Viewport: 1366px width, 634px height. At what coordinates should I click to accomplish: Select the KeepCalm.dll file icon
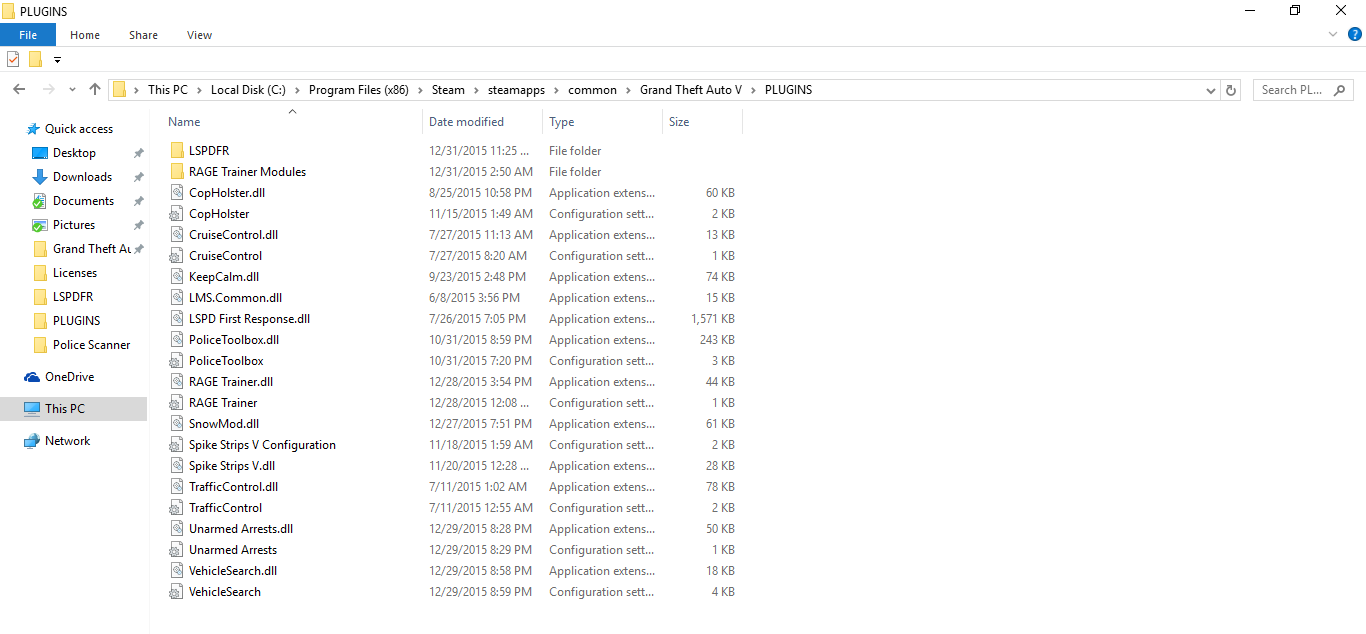coord(177,277)
